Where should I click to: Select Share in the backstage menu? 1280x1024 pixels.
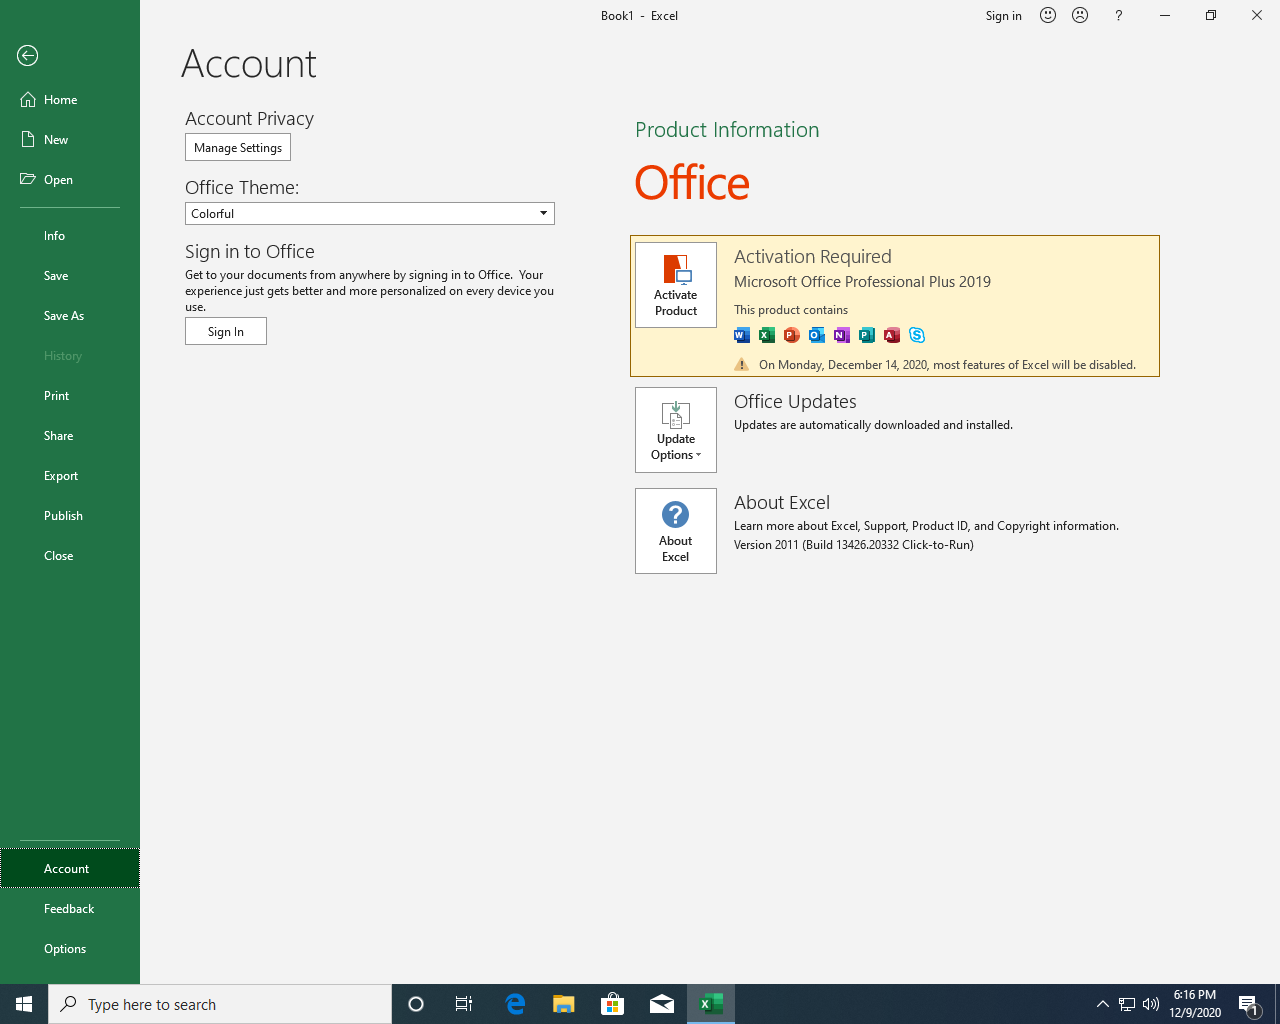[x=70, y=436]
